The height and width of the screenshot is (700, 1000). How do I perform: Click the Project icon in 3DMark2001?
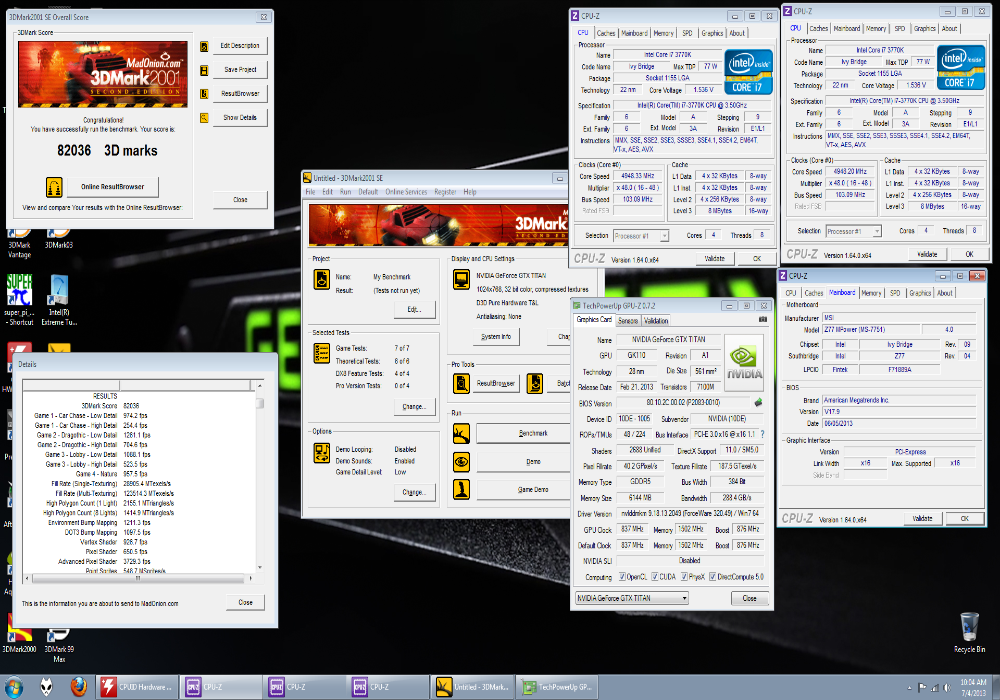(321, 279)
